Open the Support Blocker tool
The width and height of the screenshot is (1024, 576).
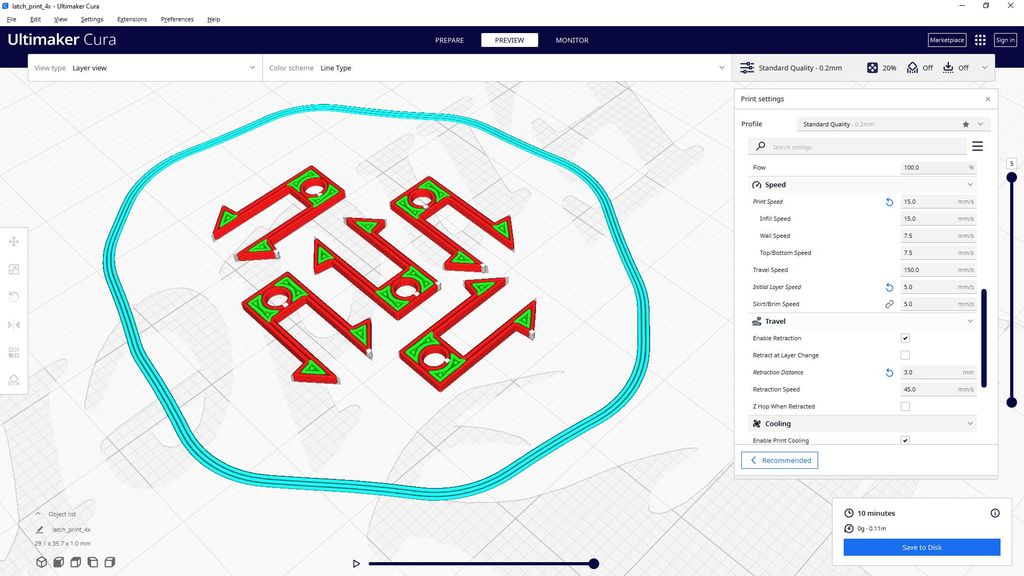coord(14,380)
